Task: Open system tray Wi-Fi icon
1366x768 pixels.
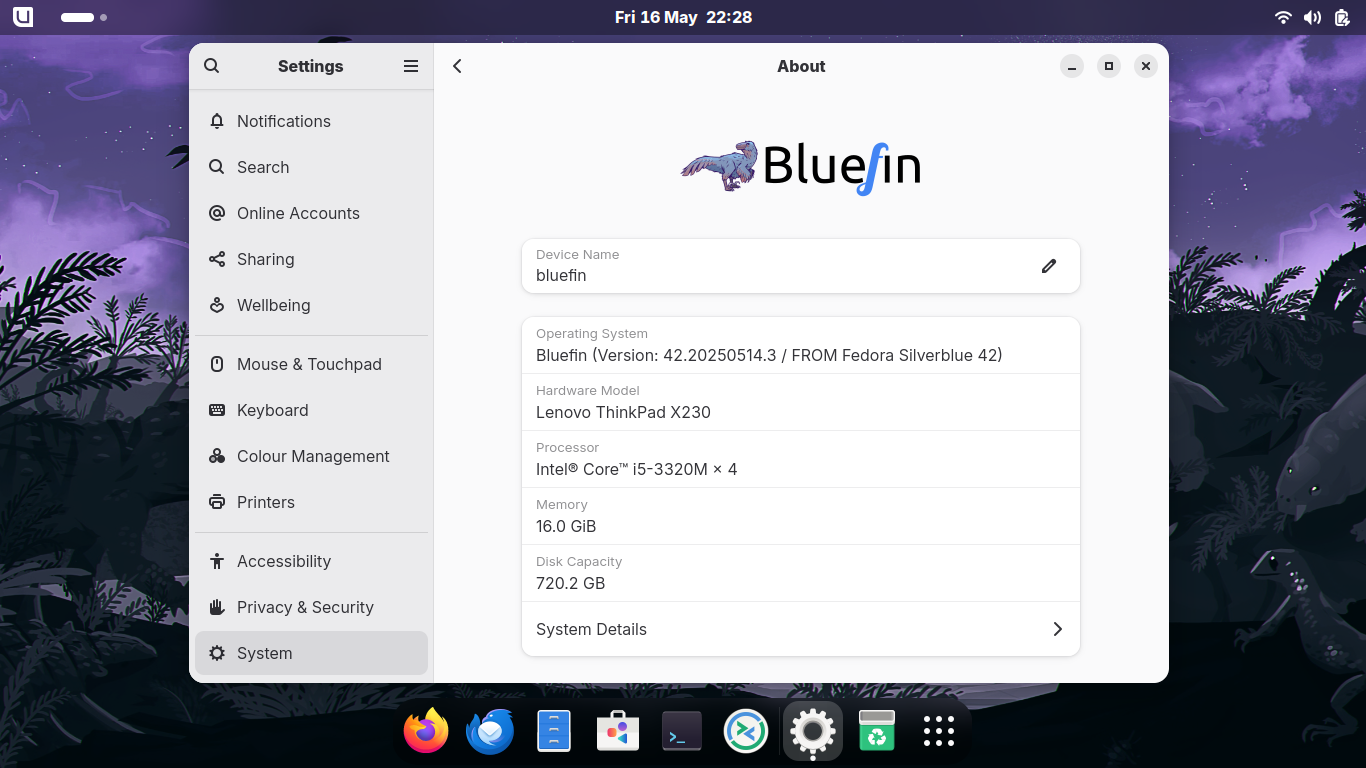Action: (x=1283, y=17)
